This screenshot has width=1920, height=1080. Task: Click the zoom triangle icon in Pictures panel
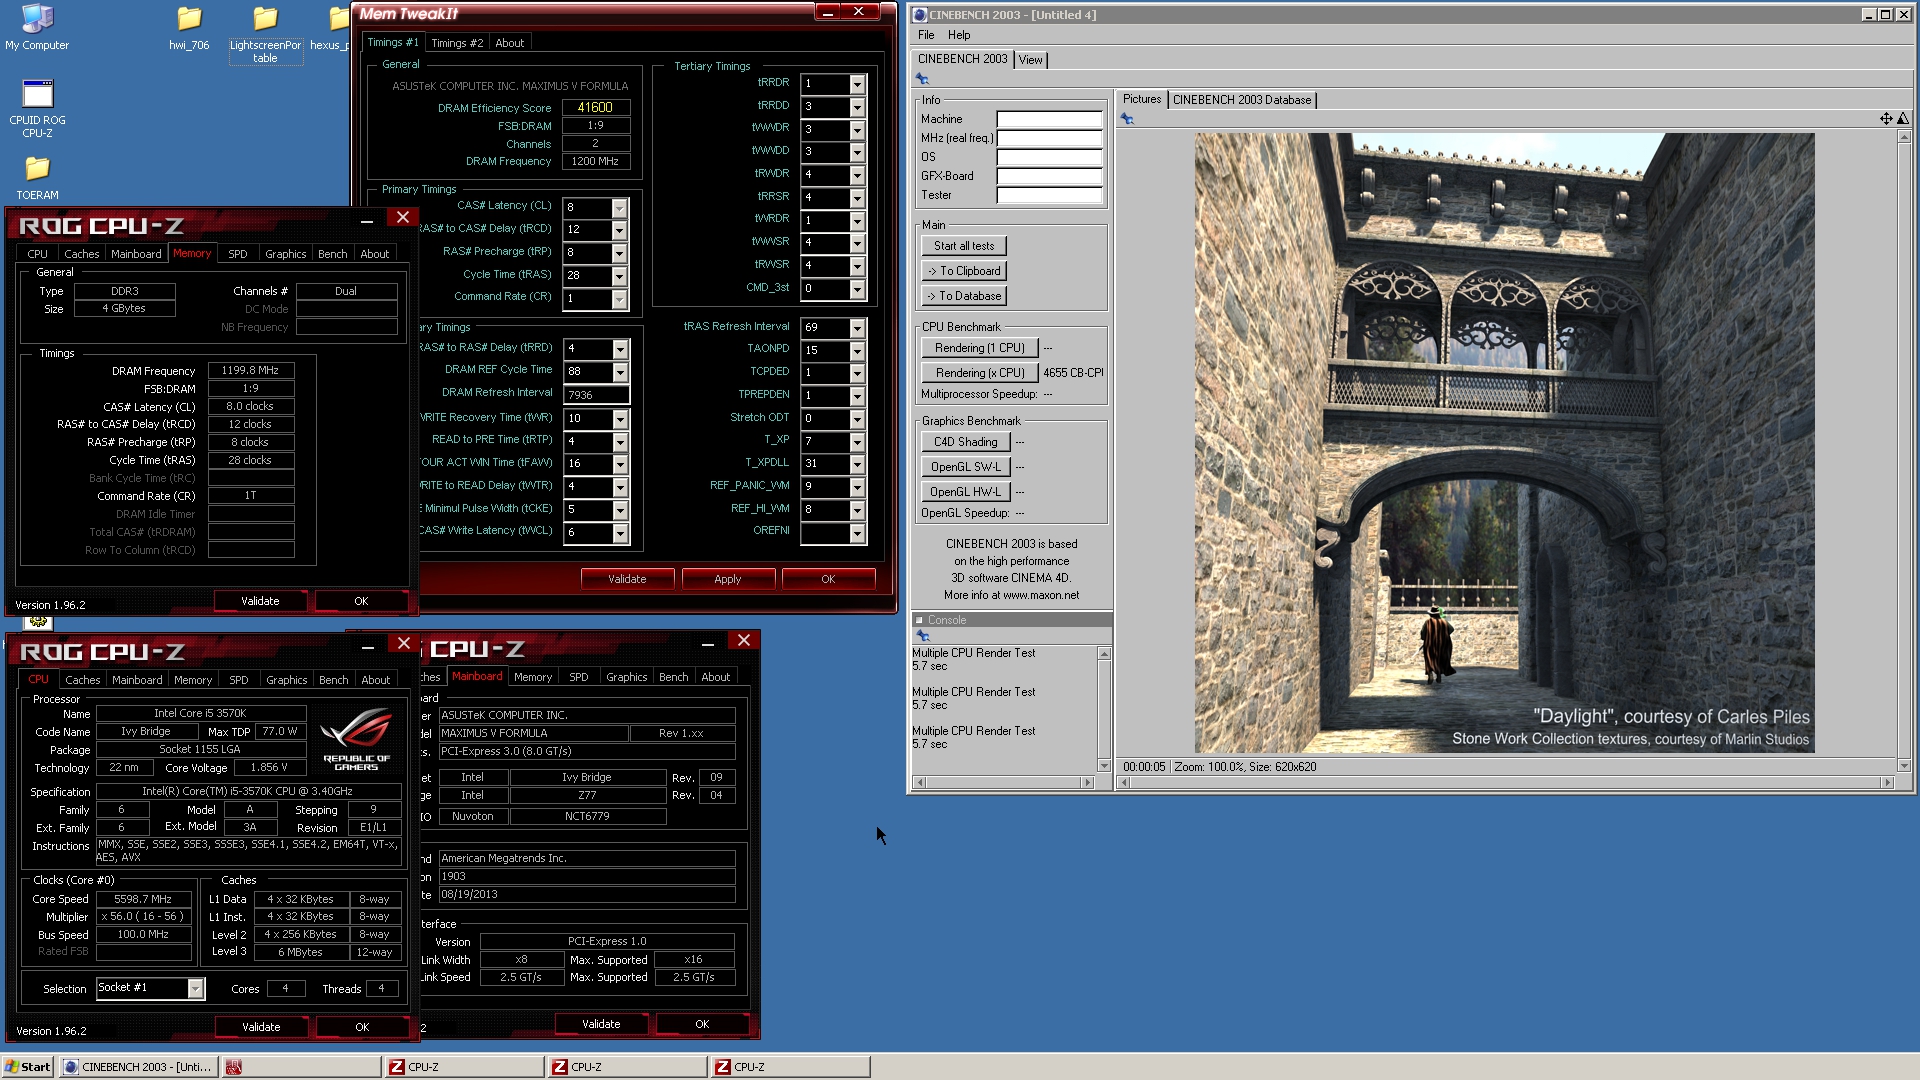tap(1902, 119)
